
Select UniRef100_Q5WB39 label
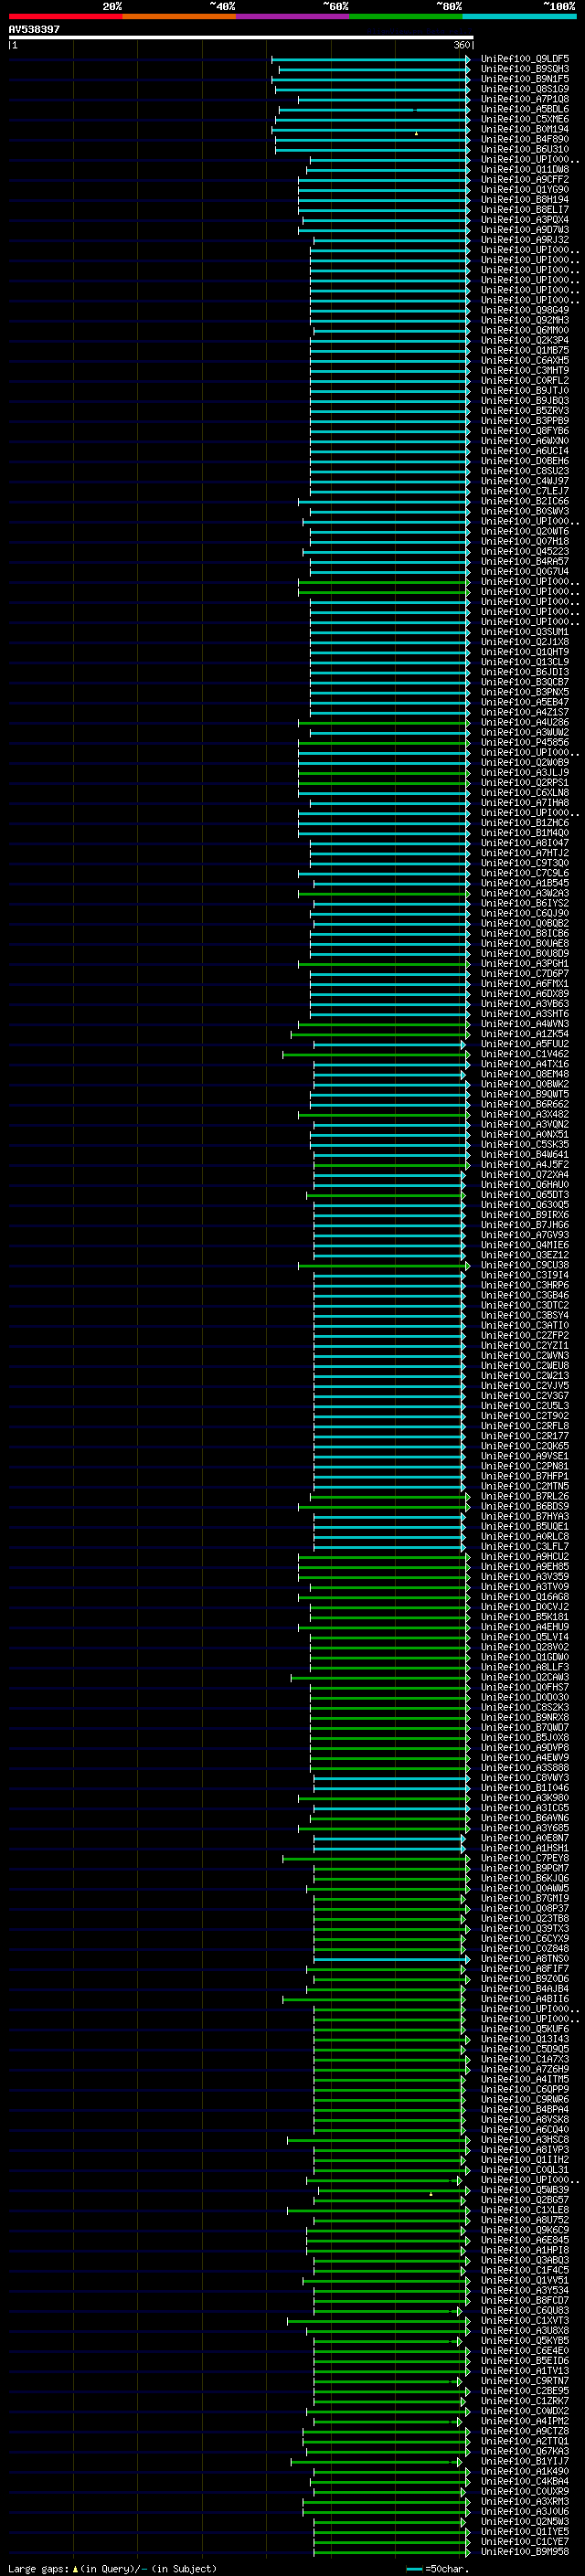coord(524,2189)
